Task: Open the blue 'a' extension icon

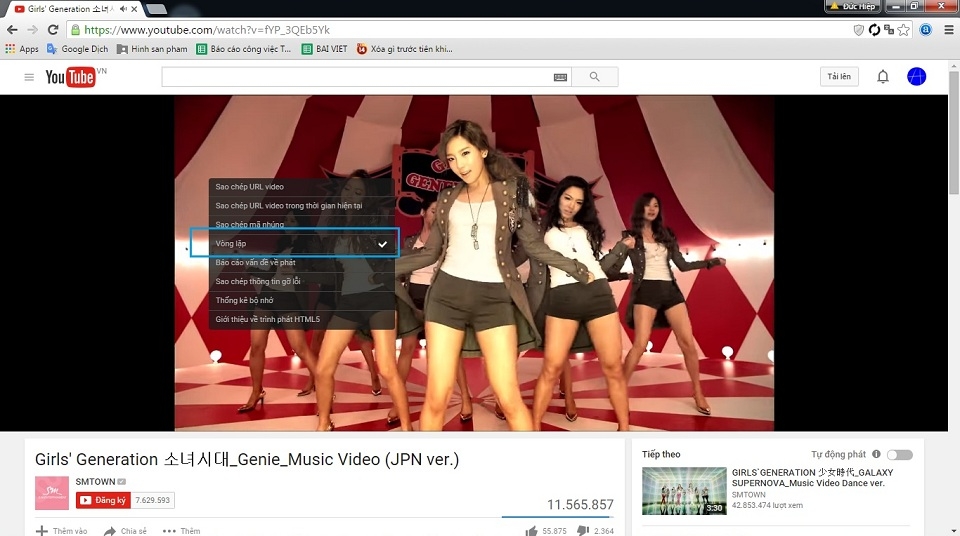Action: coord(926,29)
